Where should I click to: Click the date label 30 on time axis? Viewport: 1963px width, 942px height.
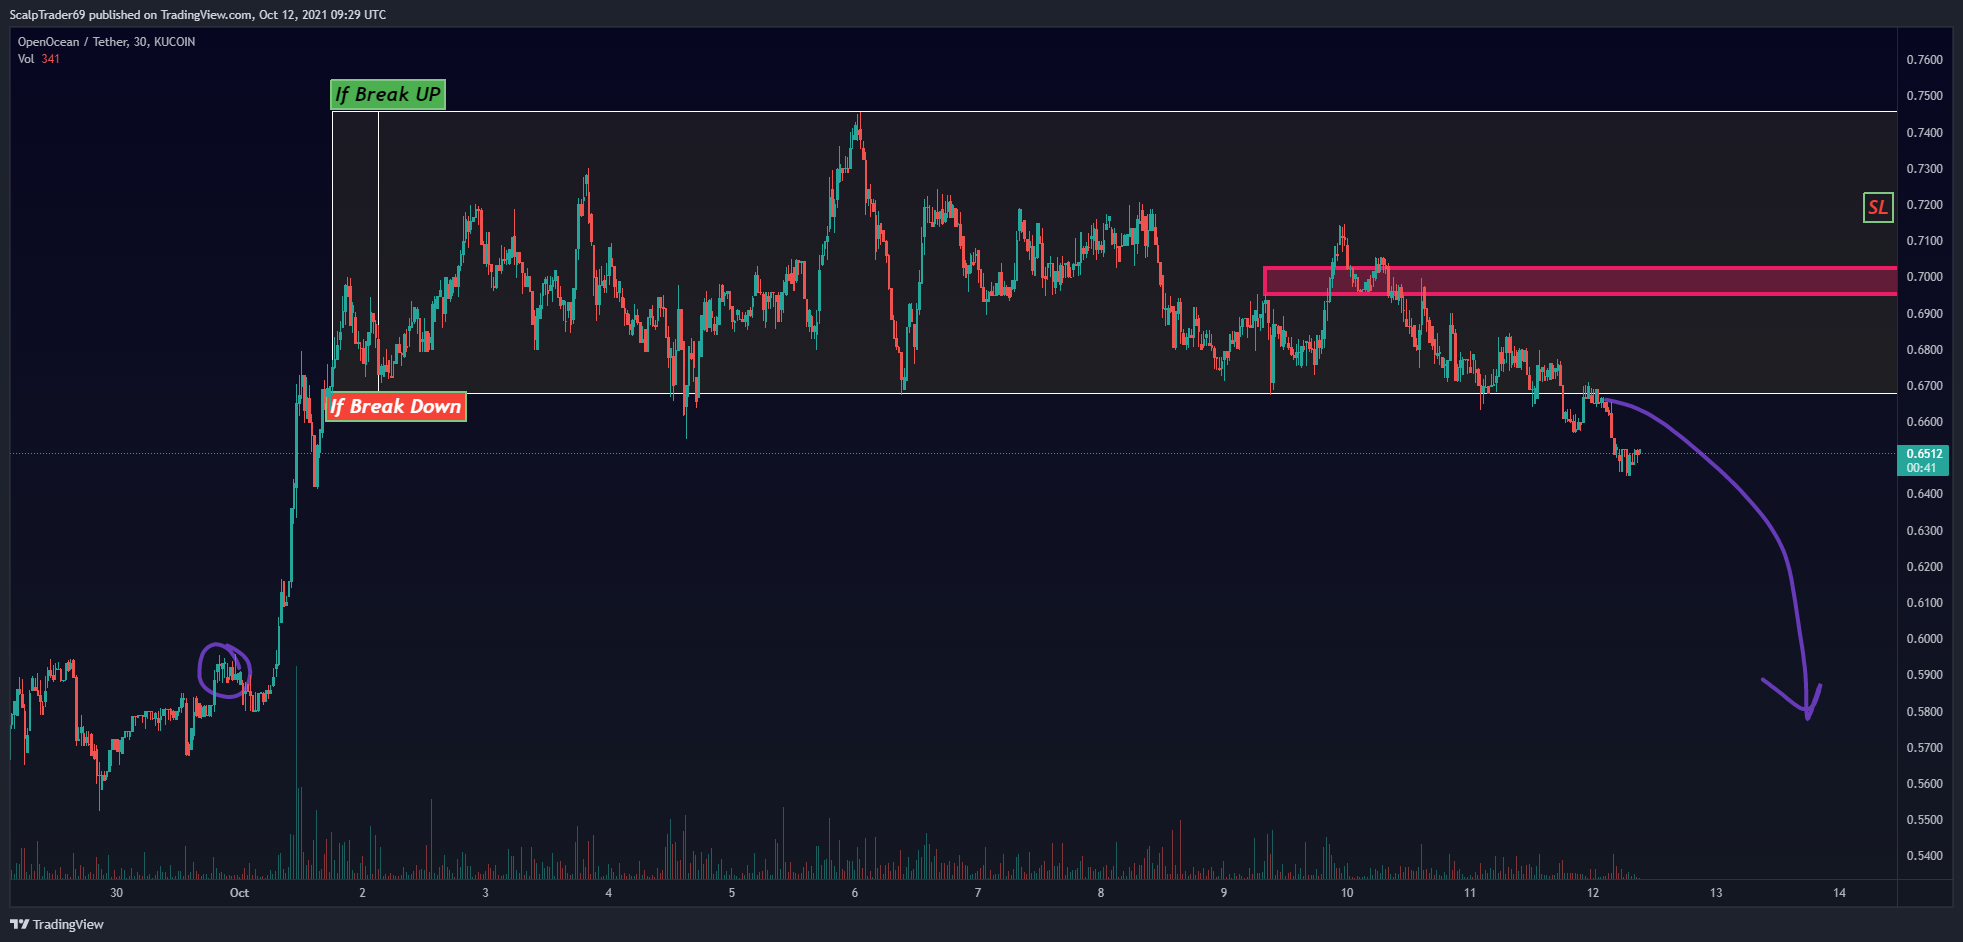116,893
